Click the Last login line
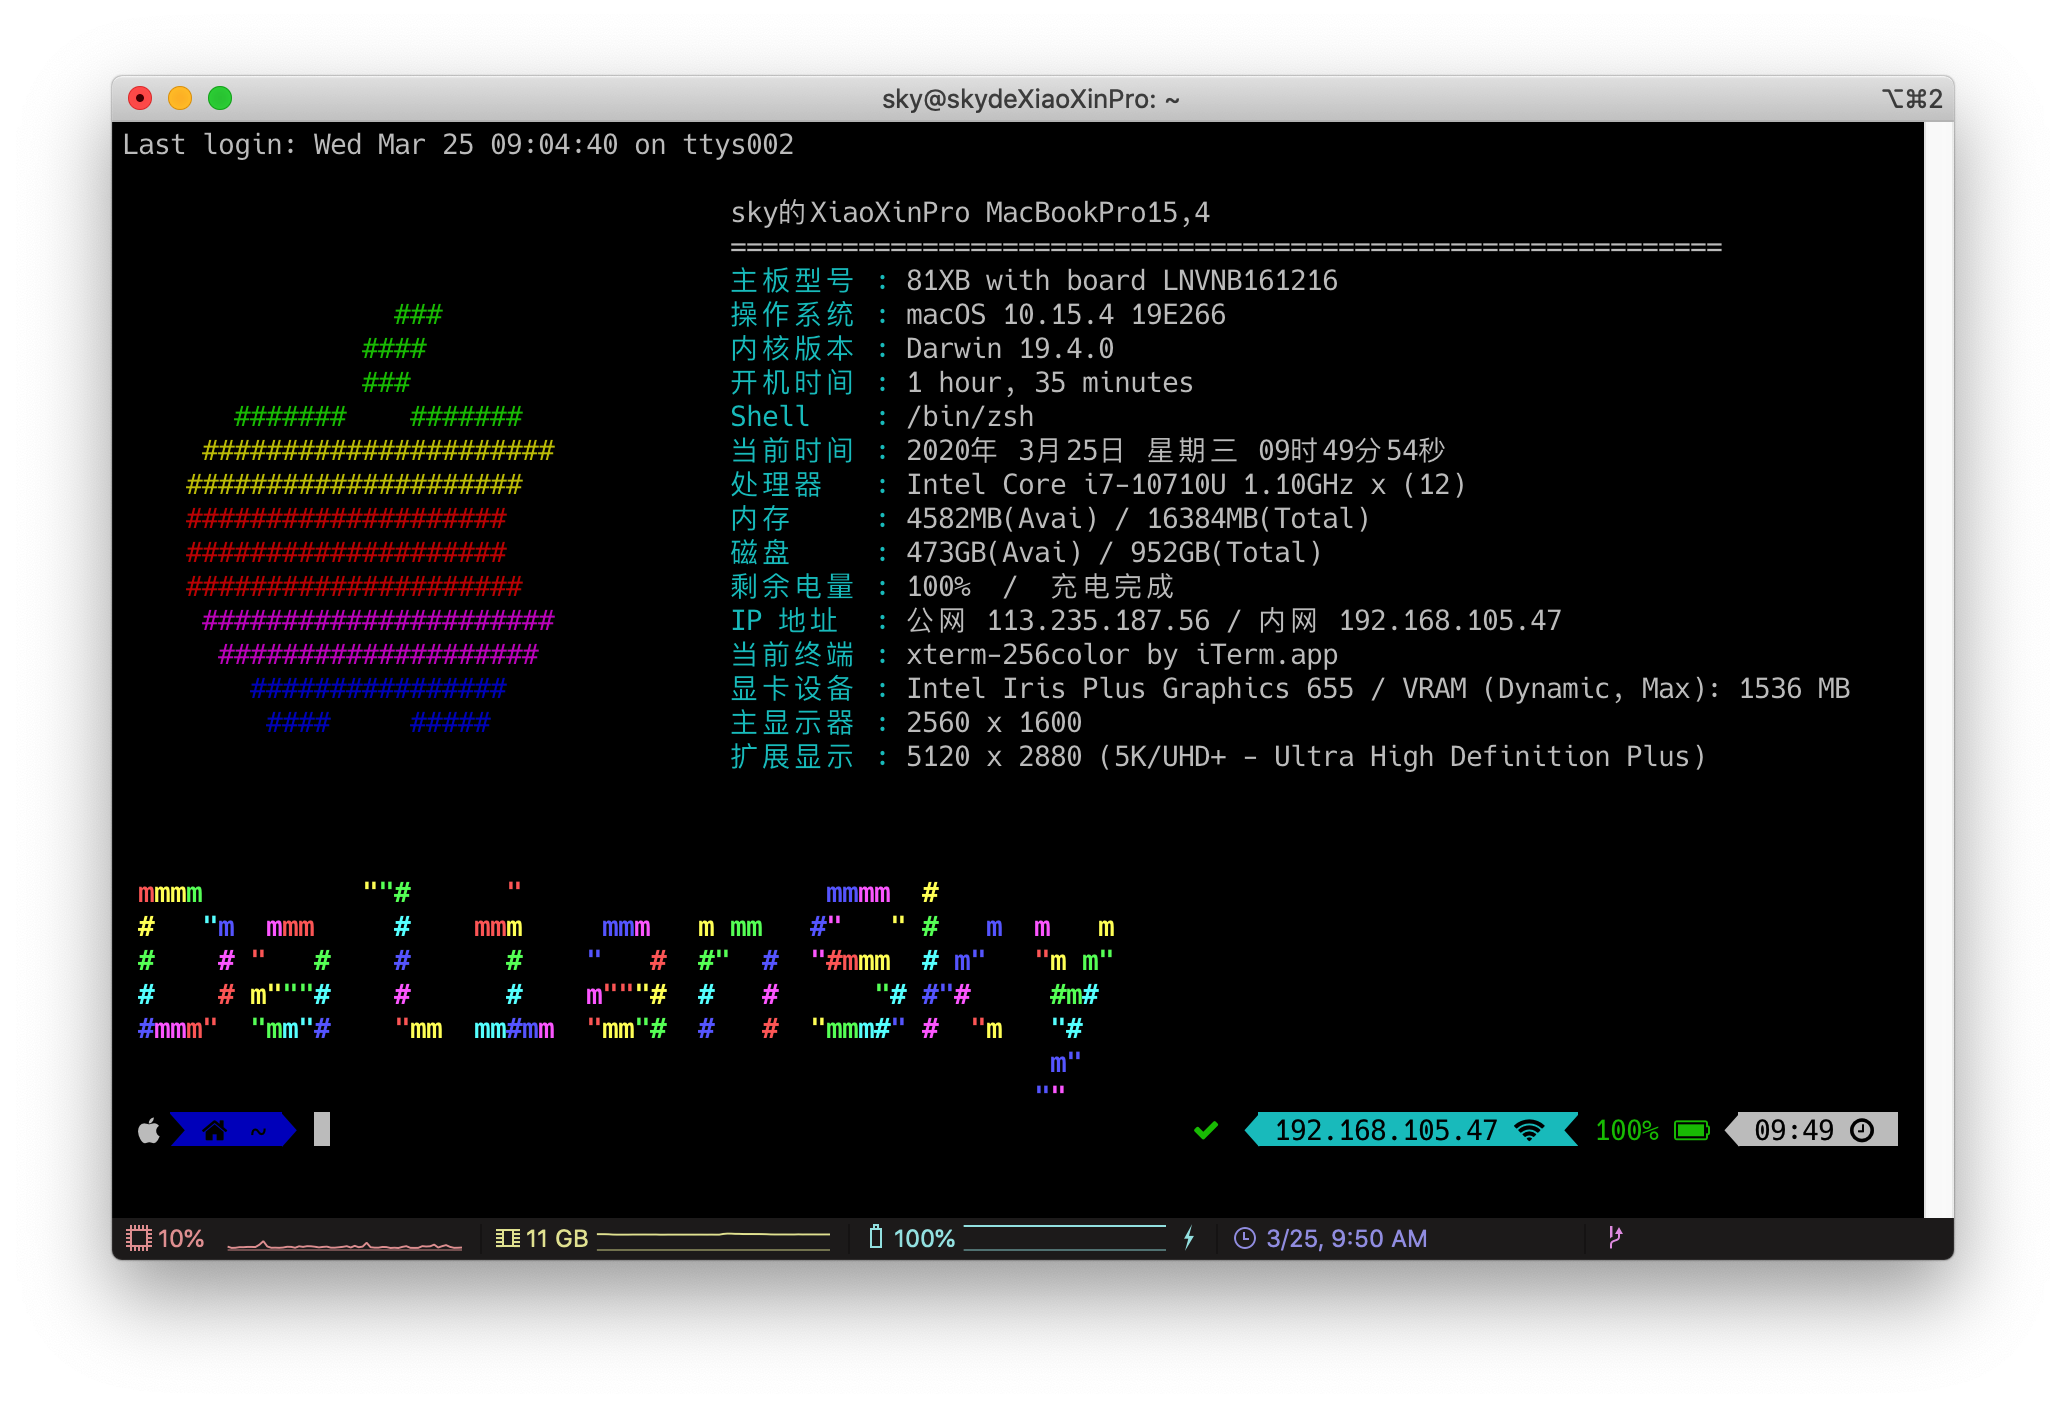 (458, 145)
